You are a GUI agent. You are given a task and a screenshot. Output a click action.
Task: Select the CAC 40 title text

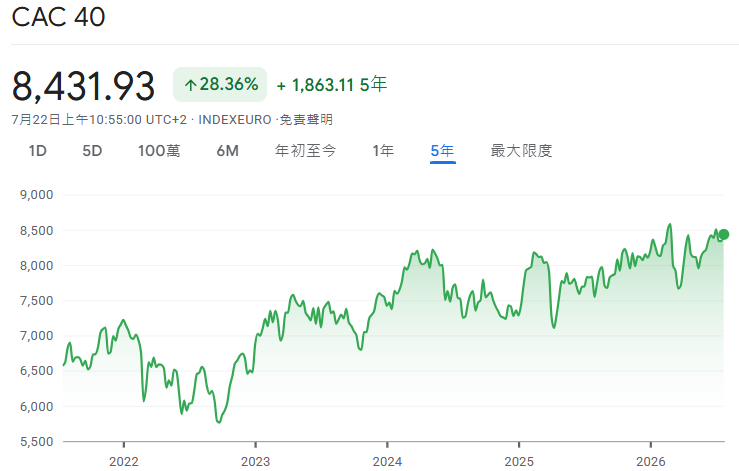pyautogui.click(x=58, y=17)
